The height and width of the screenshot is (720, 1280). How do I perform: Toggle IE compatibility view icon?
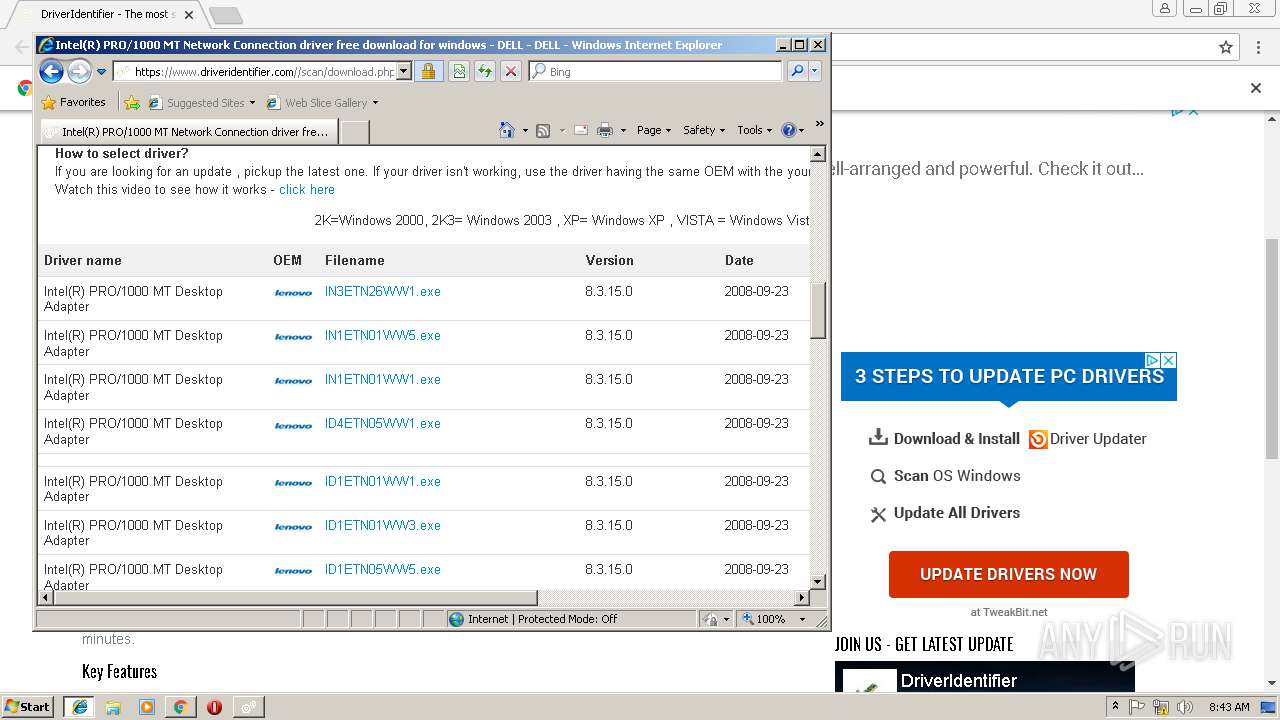pyautogui.click(x=458, y=71)
